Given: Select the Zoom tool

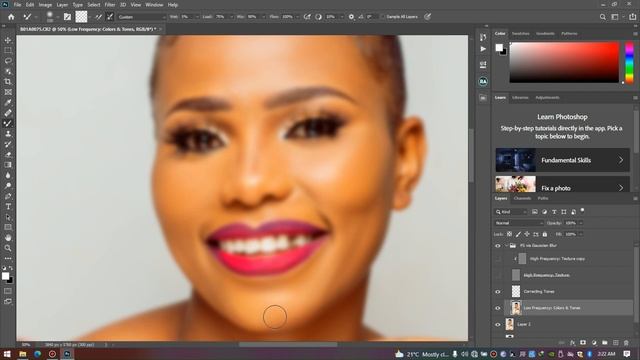Looking at the screenshot, I should click(8, 248).
